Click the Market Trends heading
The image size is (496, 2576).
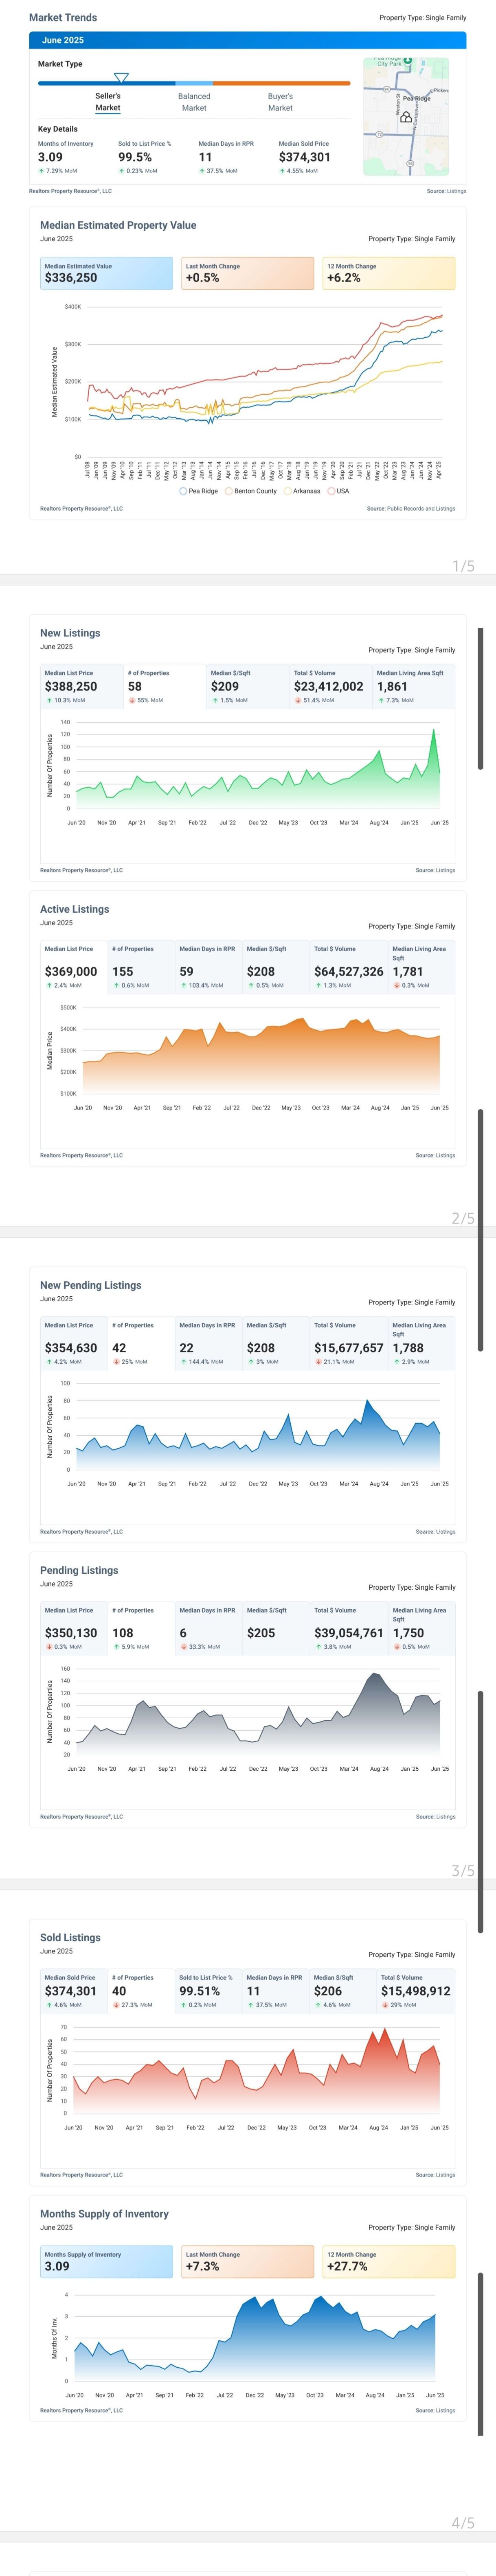[x=63, y=17]
